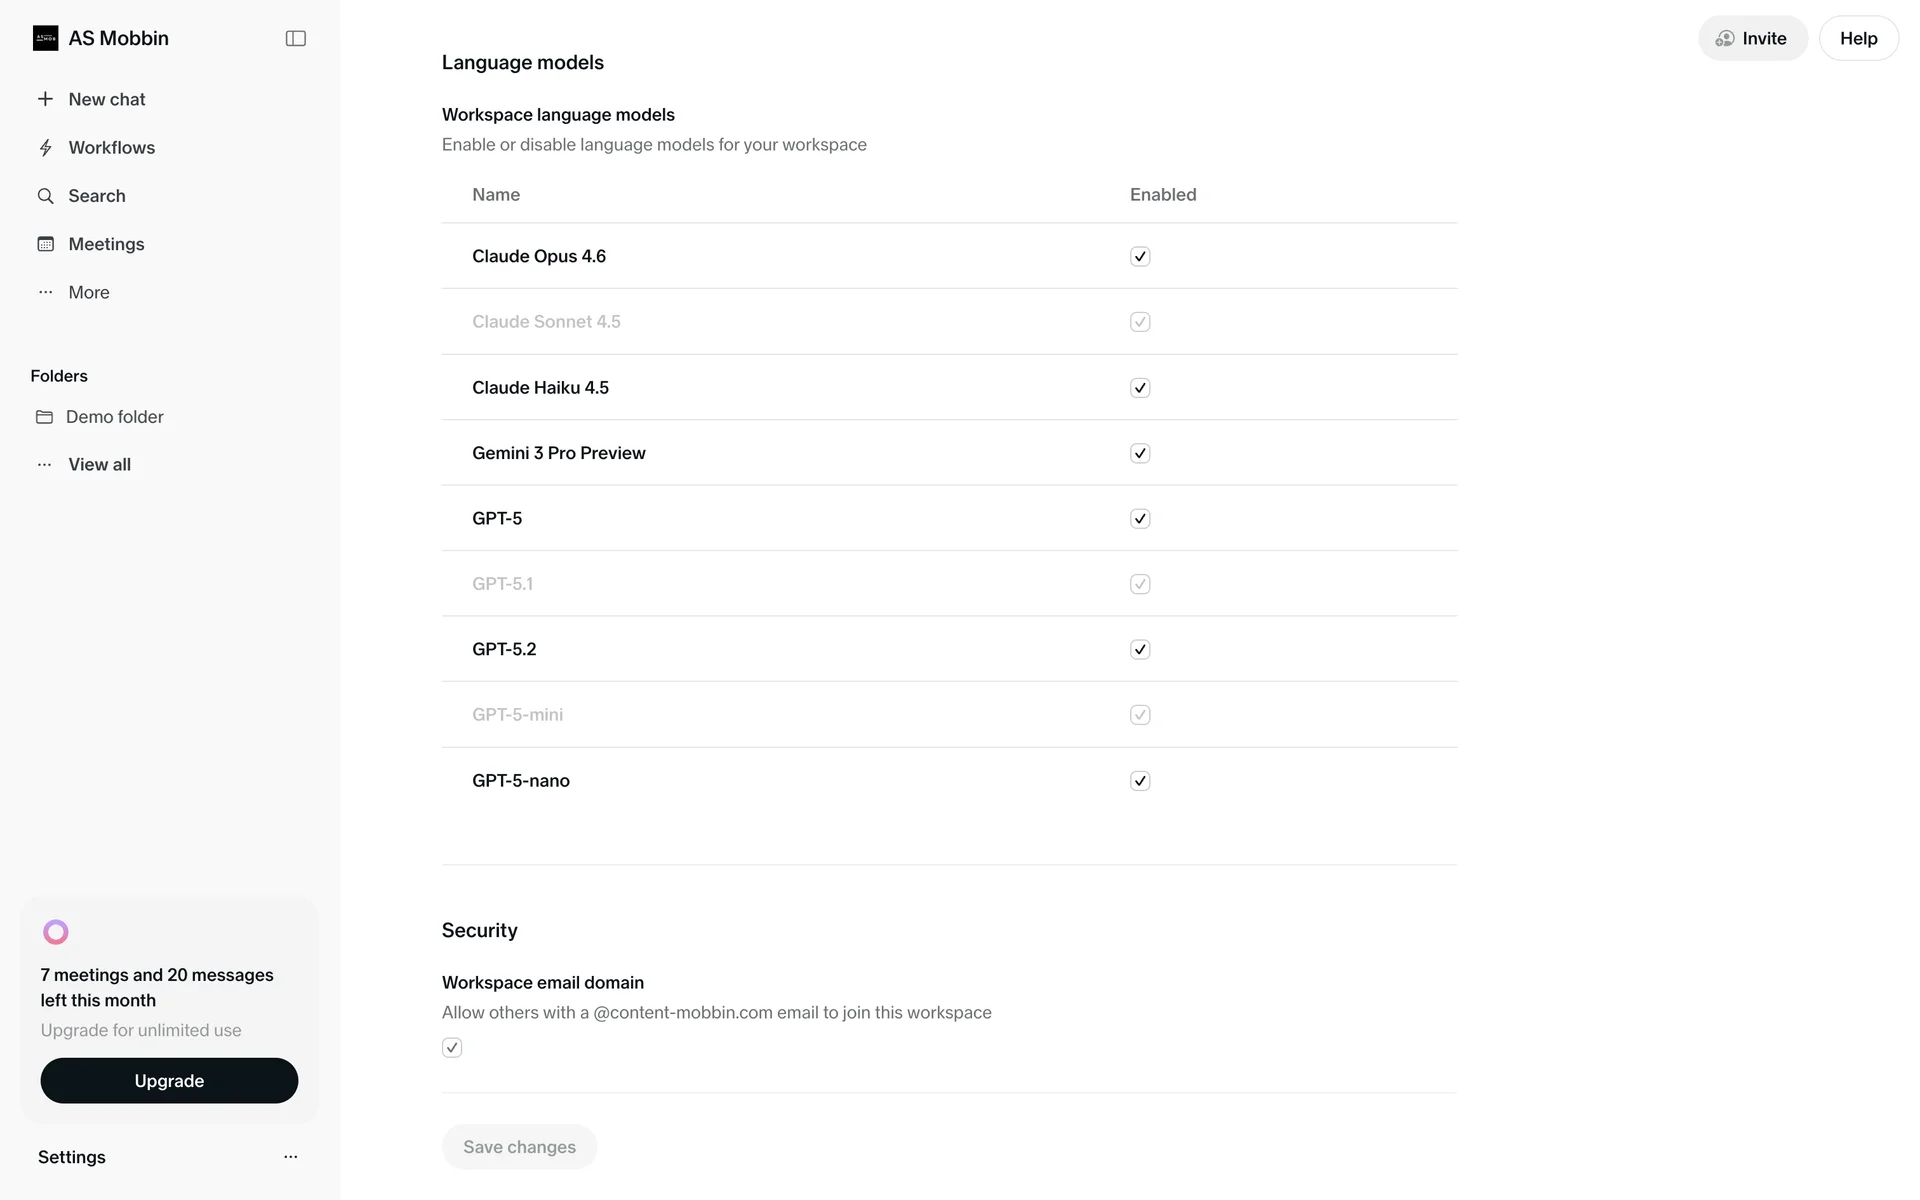Toggle the workspace email domain checkbox
The width and height of the screenshot is (1920, 1200).
452,1047
